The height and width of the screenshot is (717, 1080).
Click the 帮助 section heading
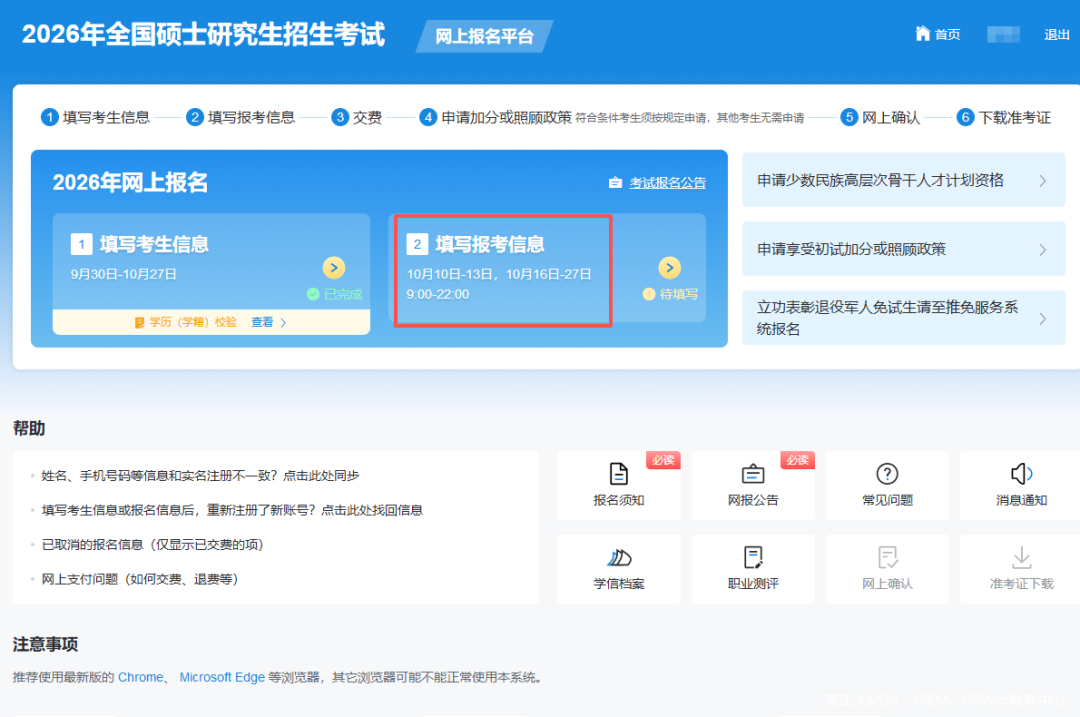[x=29, y=428]
